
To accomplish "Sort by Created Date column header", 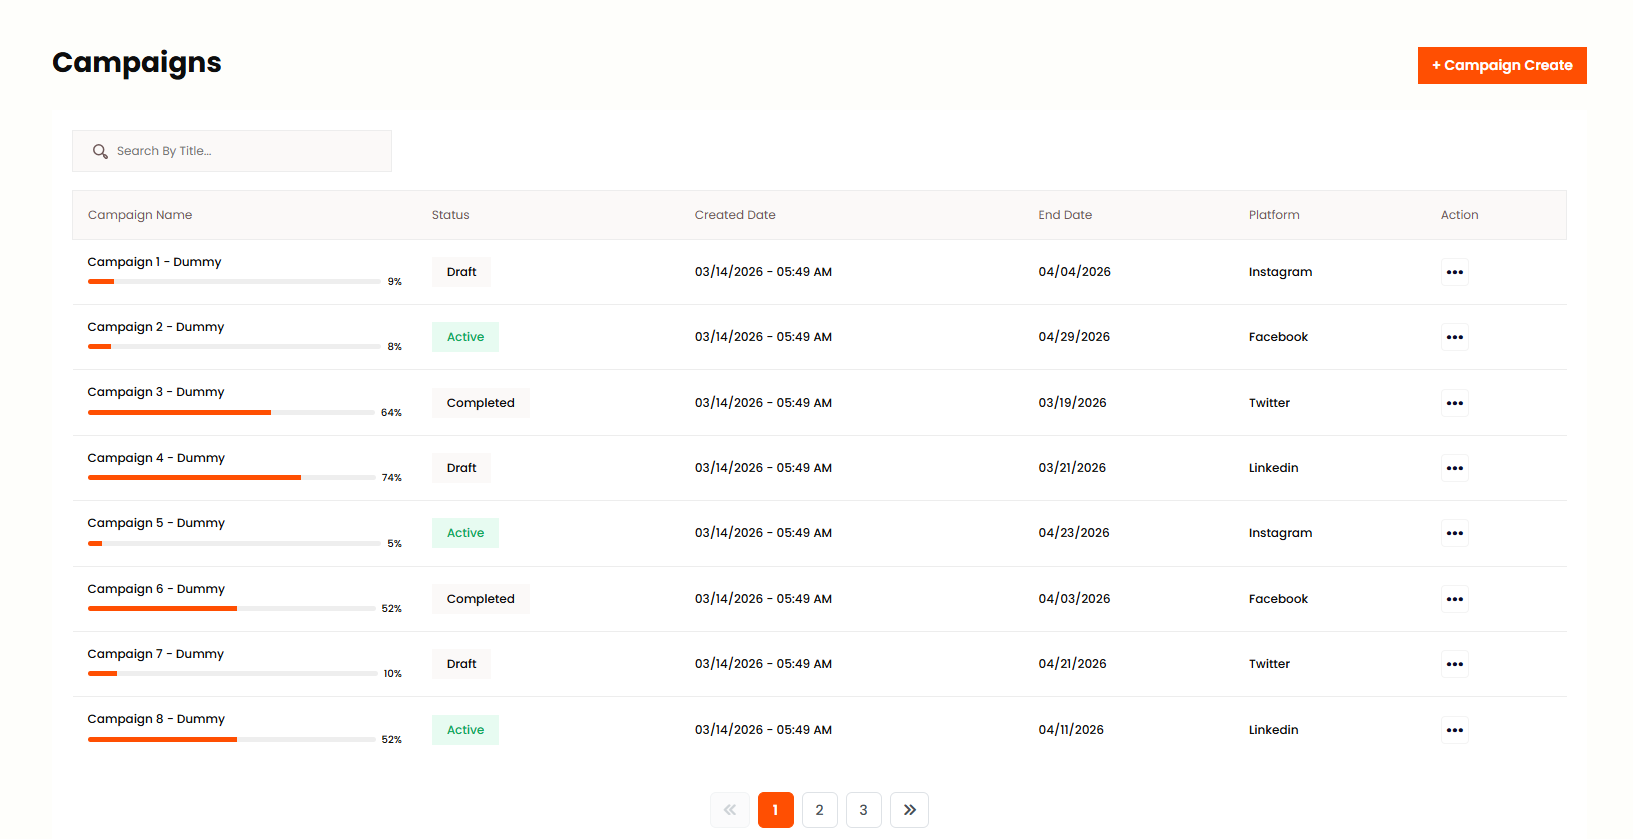I will click(735, 215).
